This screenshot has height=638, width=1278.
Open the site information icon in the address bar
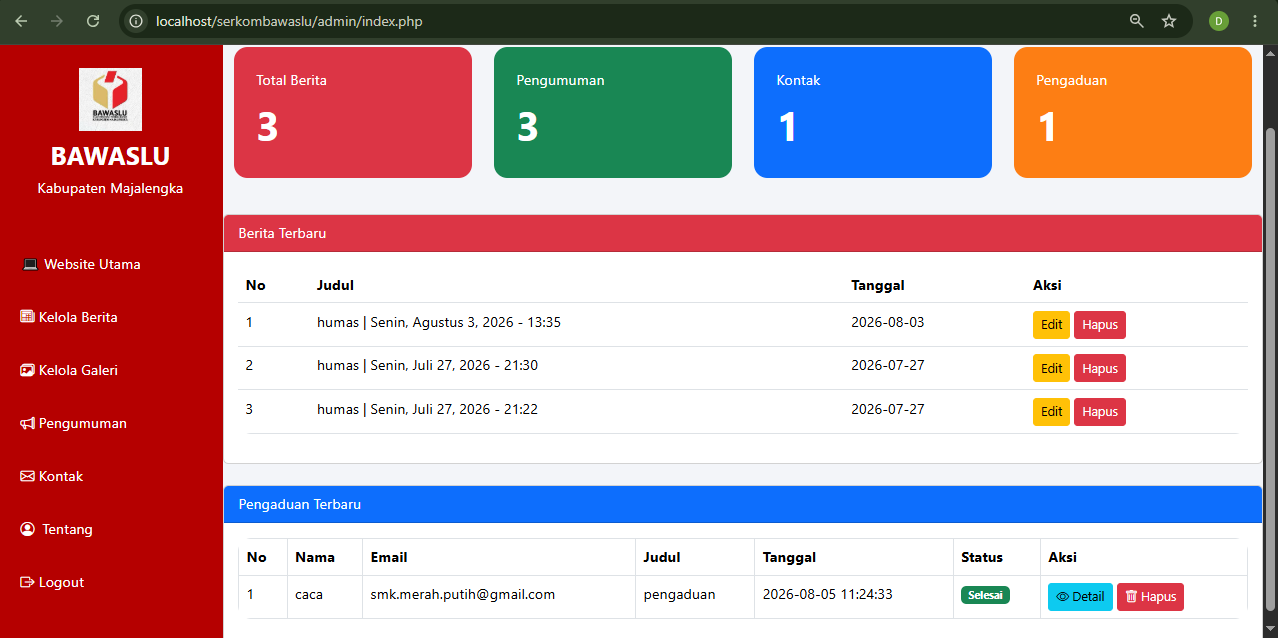click(137, 21)
